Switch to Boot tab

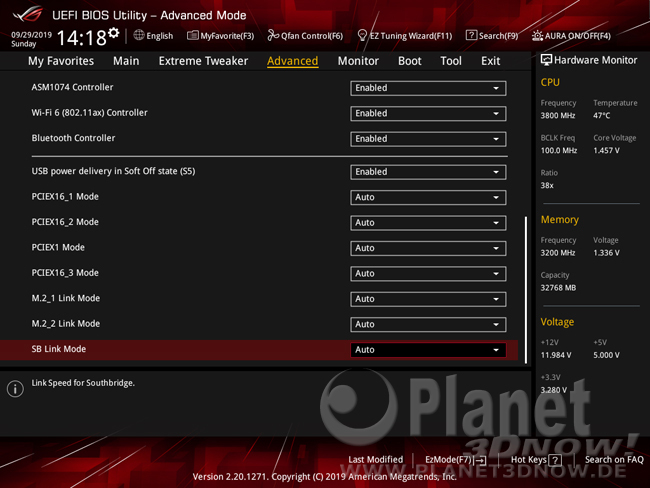410,61
